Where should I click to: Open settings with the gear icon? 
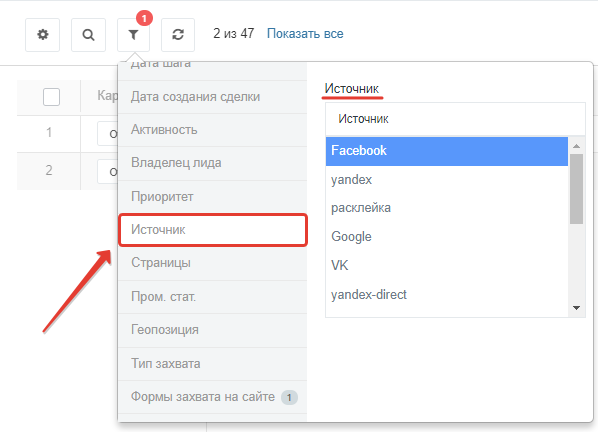[42, 35]
